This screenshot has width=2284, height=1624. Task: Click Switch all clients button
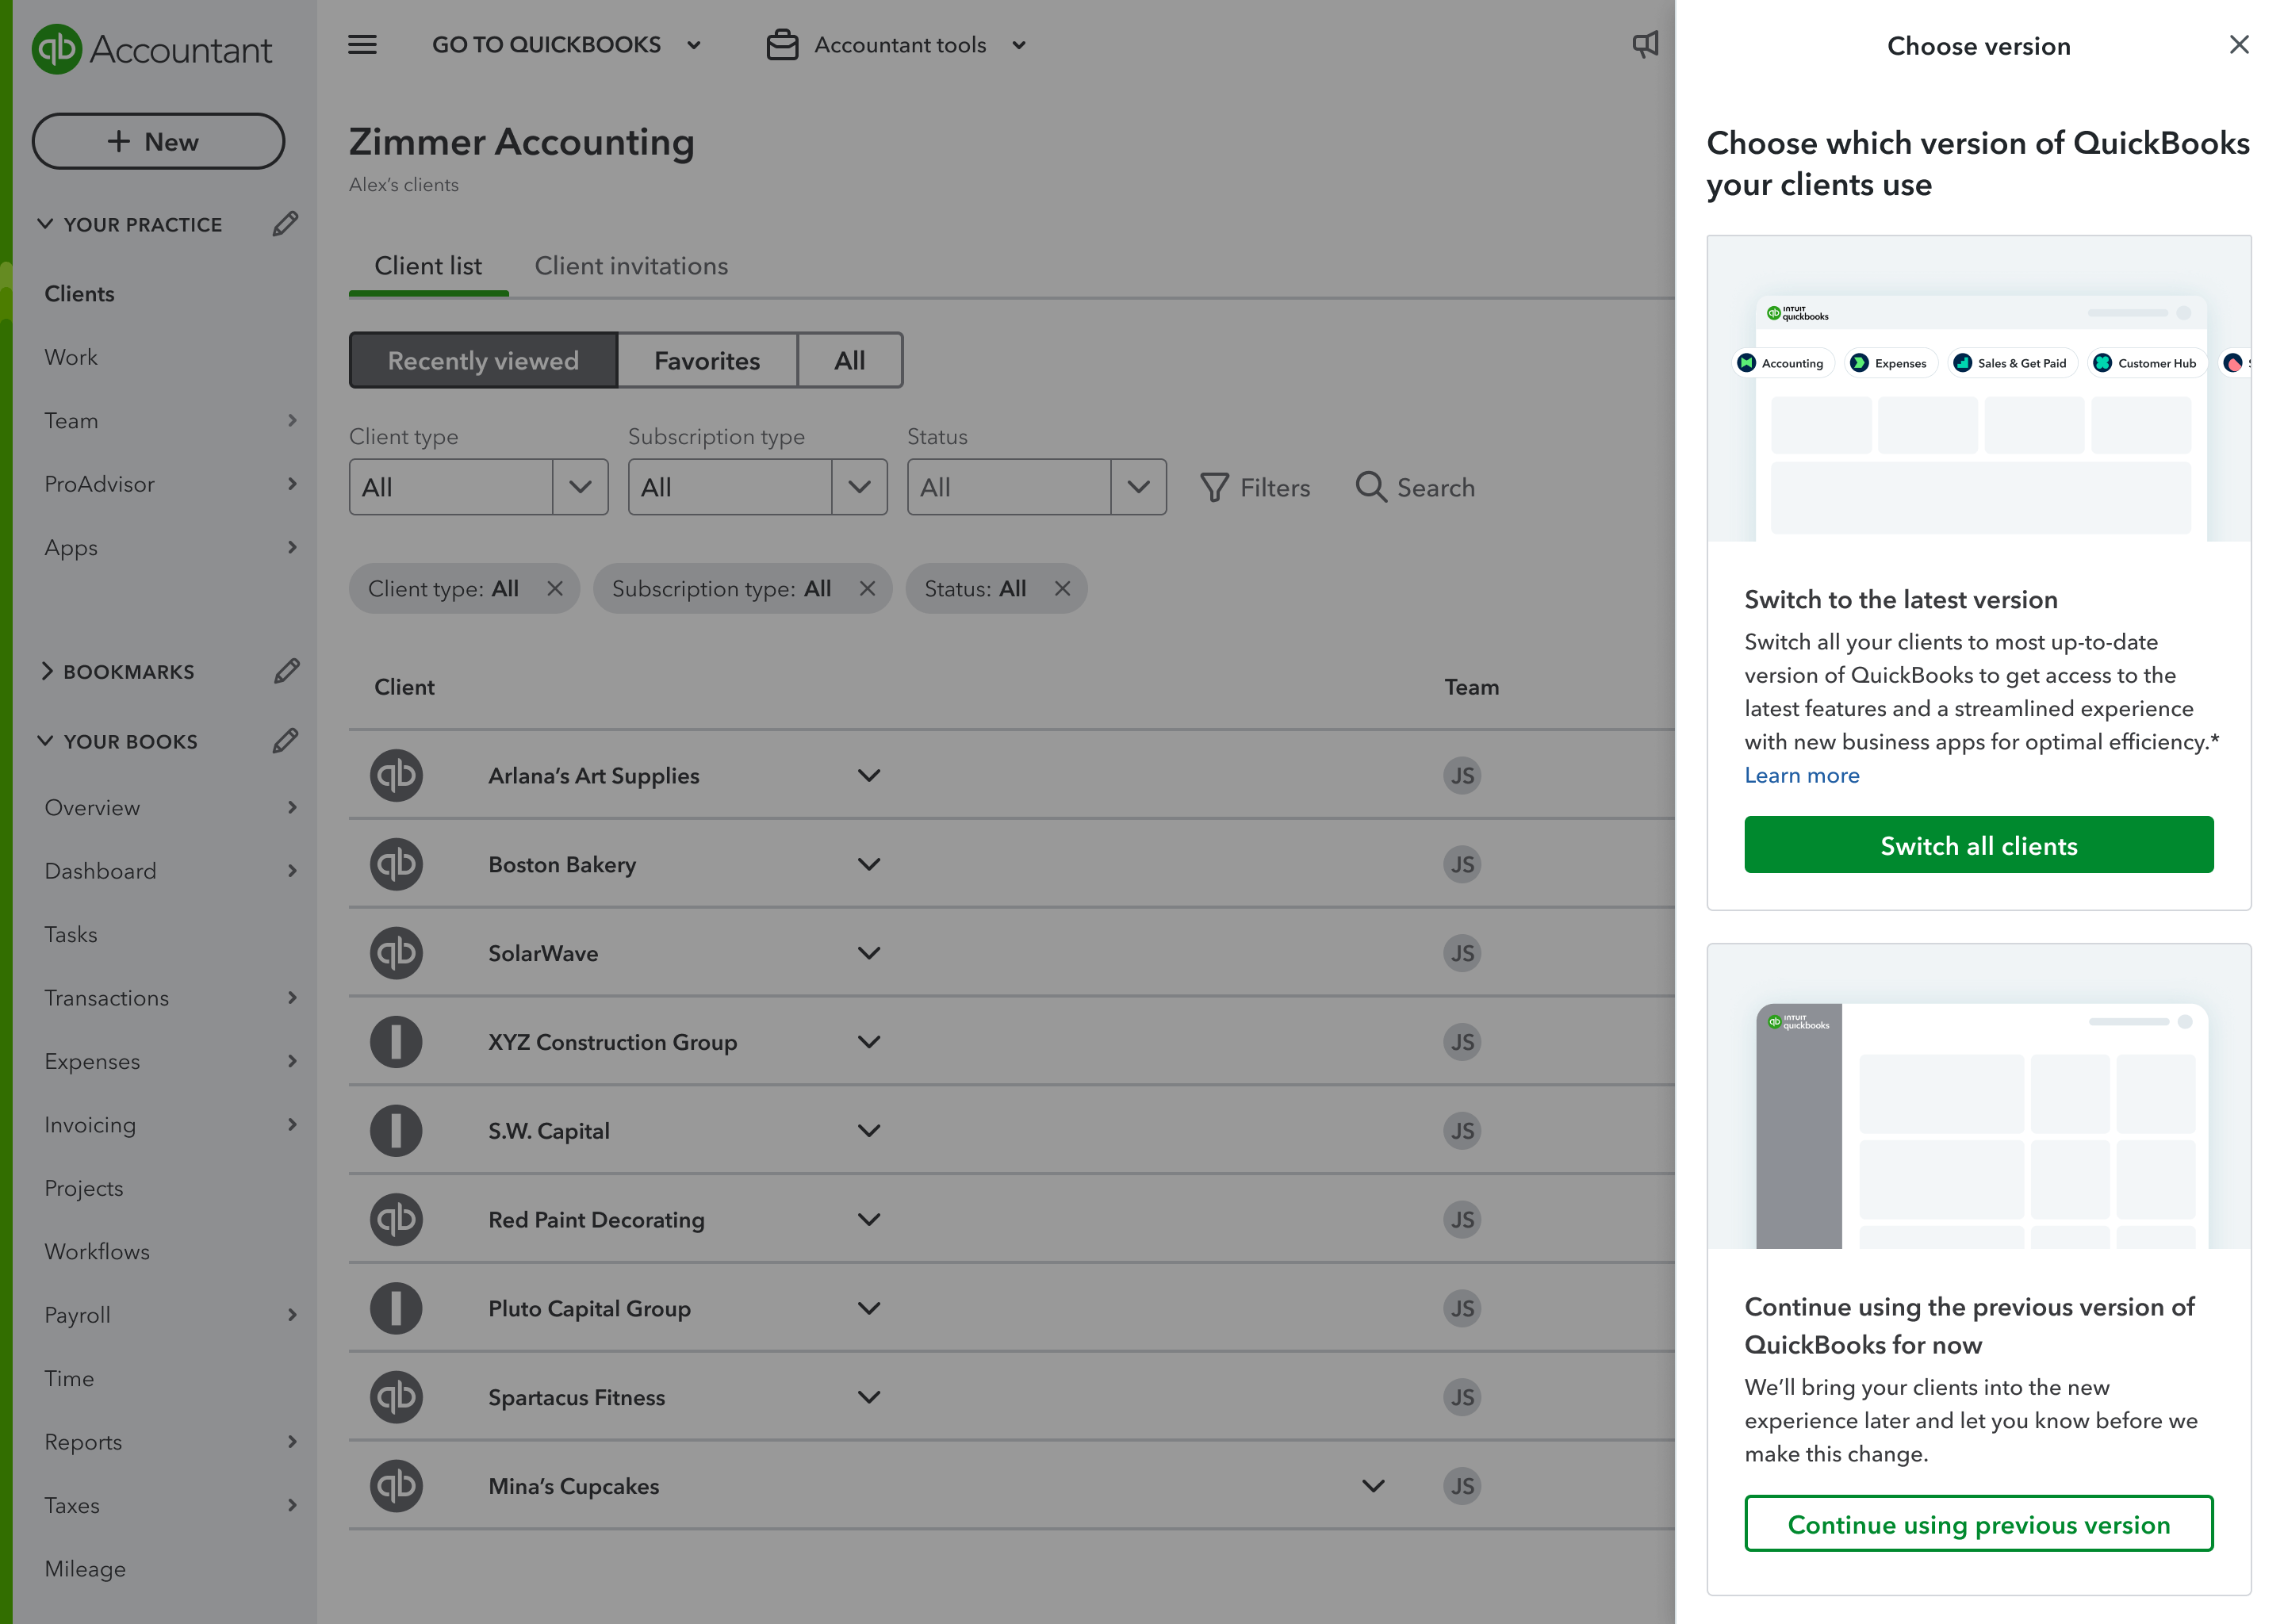coord(1979,845)
